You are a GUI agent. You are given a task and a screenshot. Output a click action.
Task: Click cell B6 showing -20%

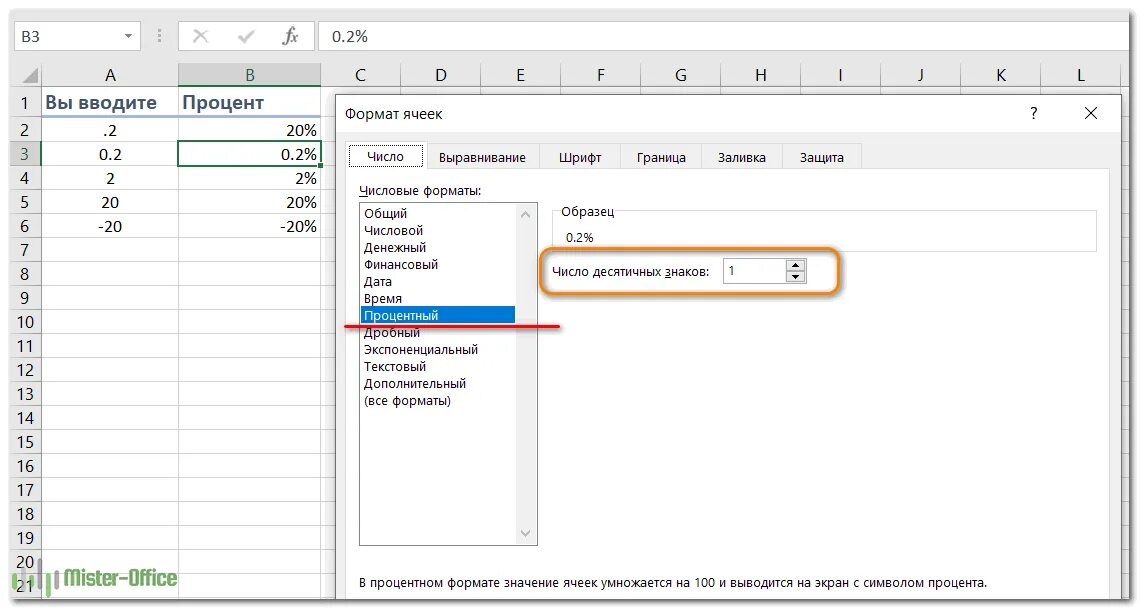coord(249,226)
